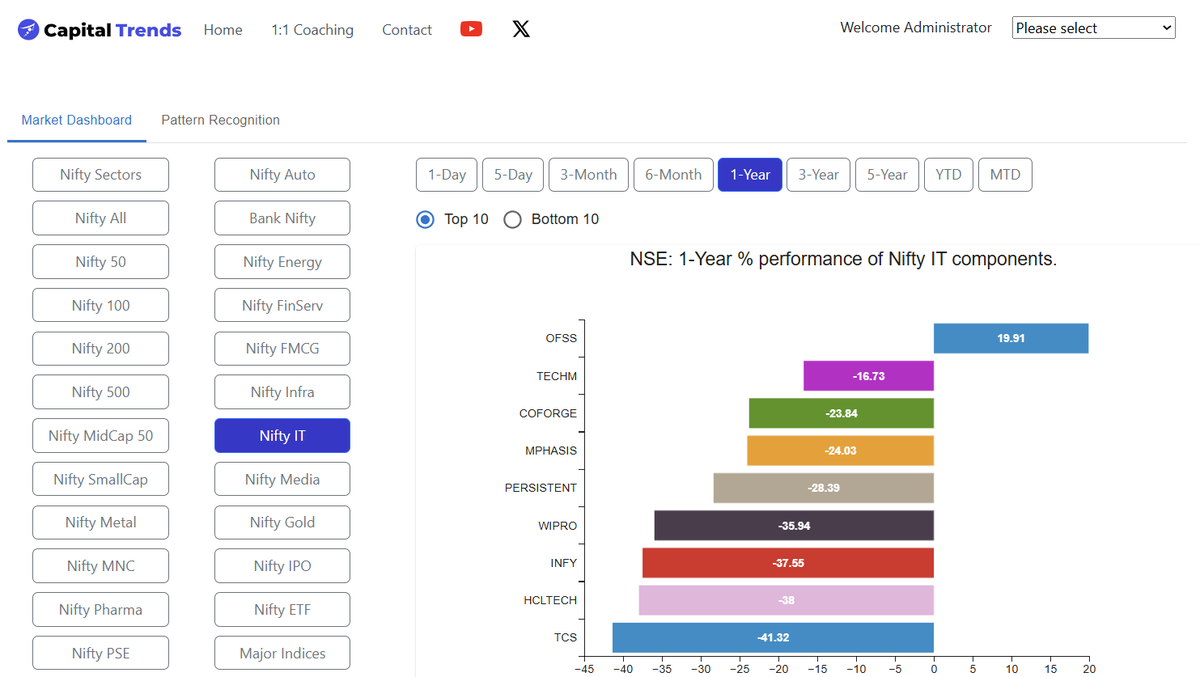Switch to the Pattern Recognition tab
1200x677 pixels.
220,120
